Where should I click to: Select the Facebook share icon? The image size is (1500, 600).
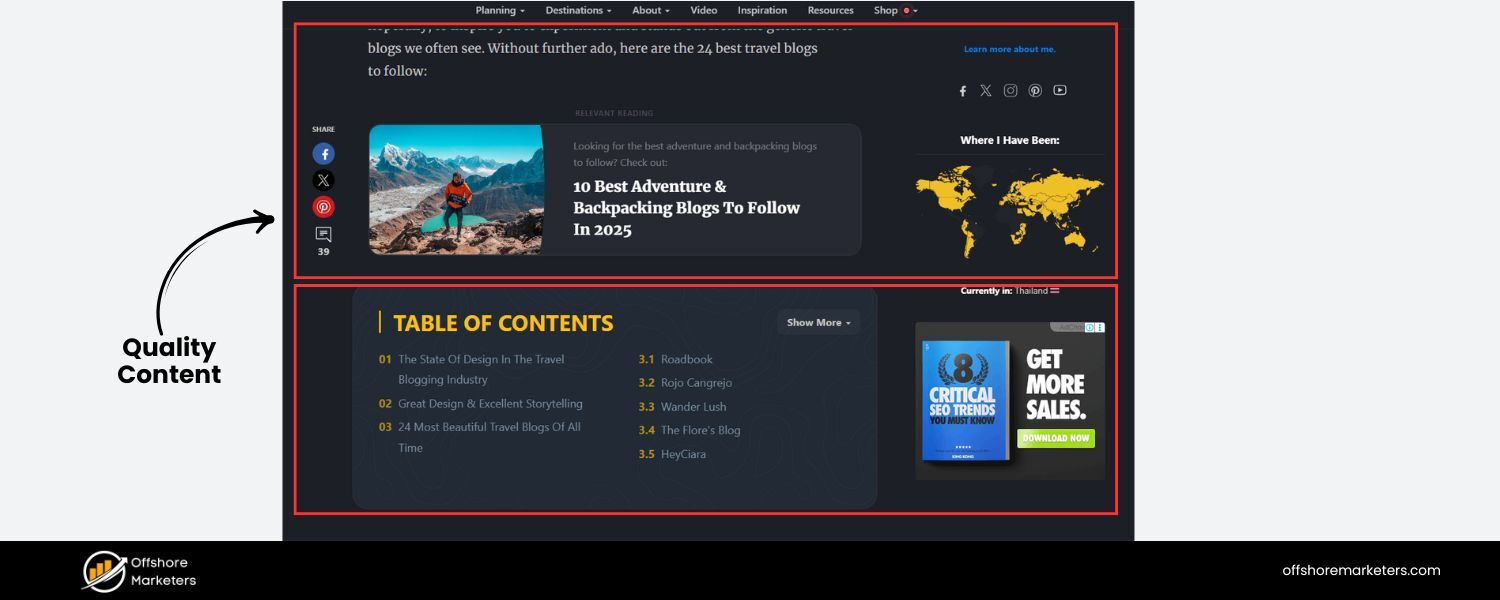coord(323,153)
